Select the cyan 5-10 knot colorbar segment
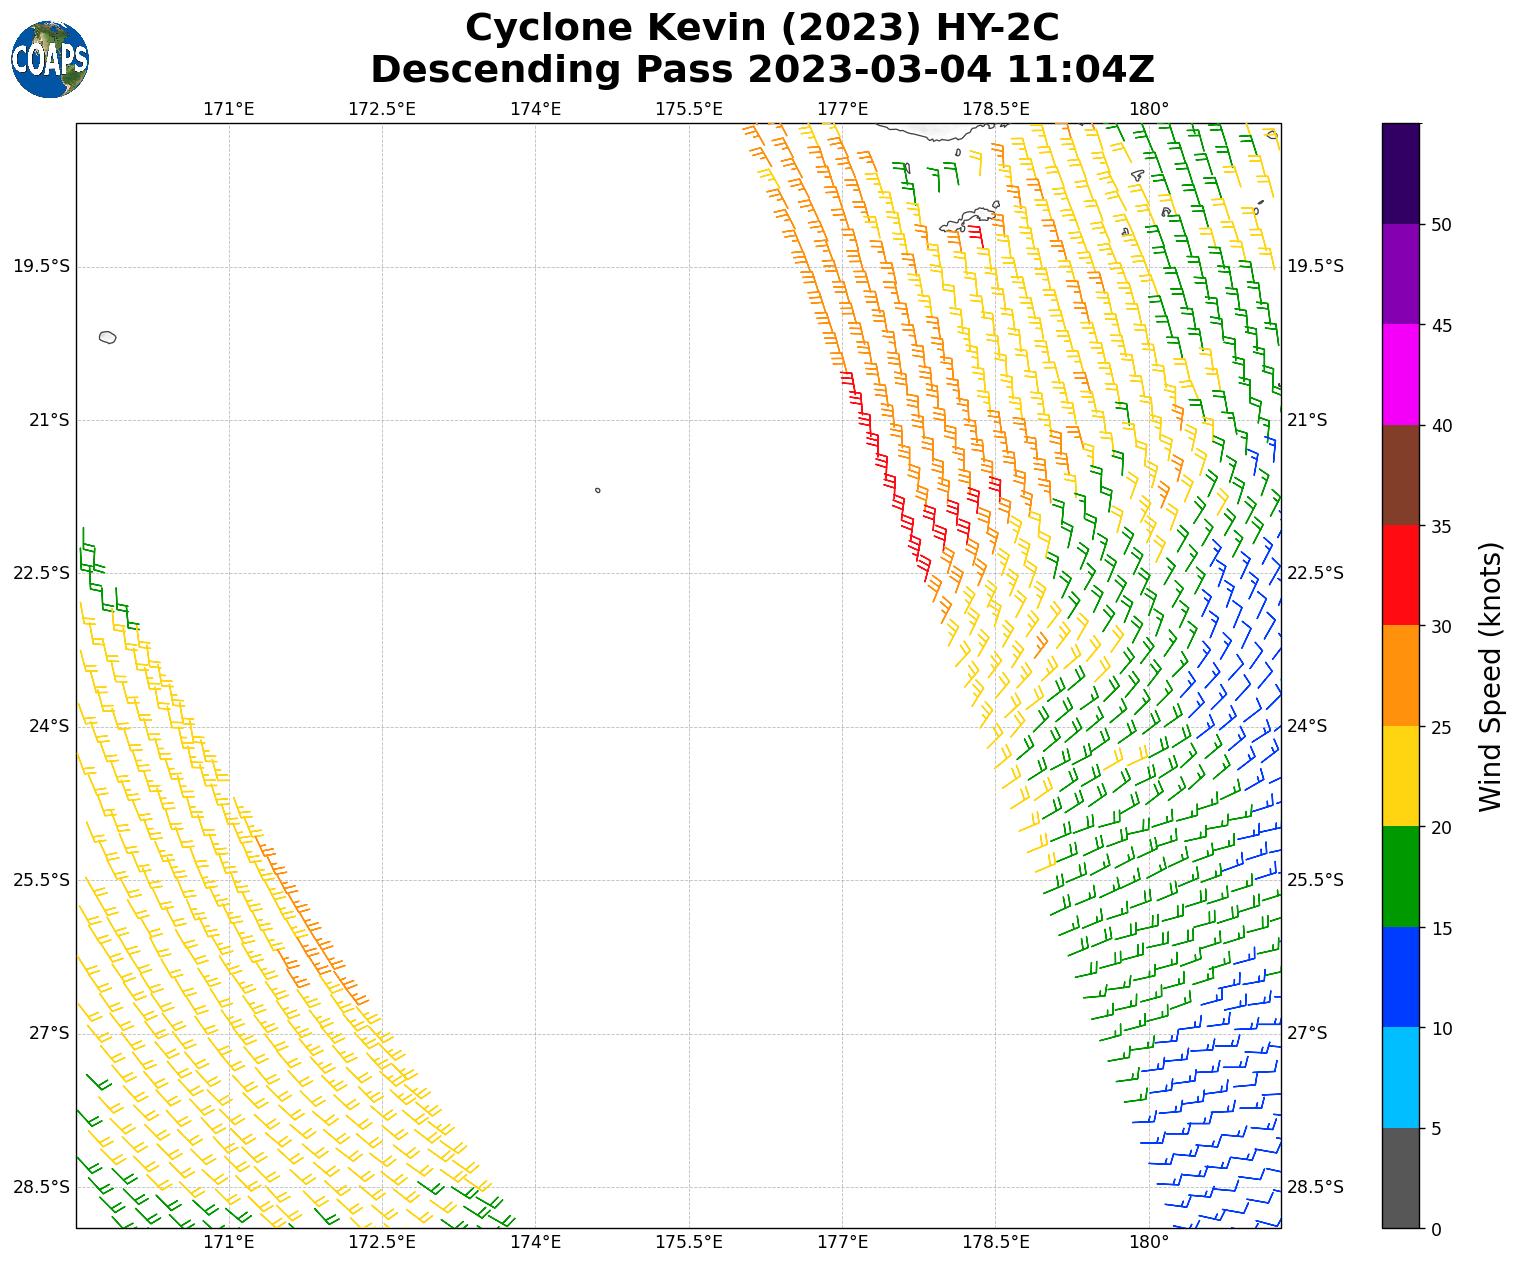Image resolution: width=1519 pixels, height=1264 pixels. click(x=1400, y=1078)
